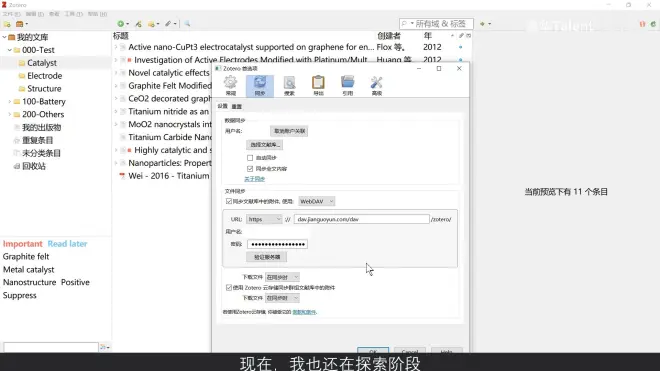Screen dimensions: 660x371
Task: Click the WebDAV password field
Action: pyautogui.click(x=277, y=244)
